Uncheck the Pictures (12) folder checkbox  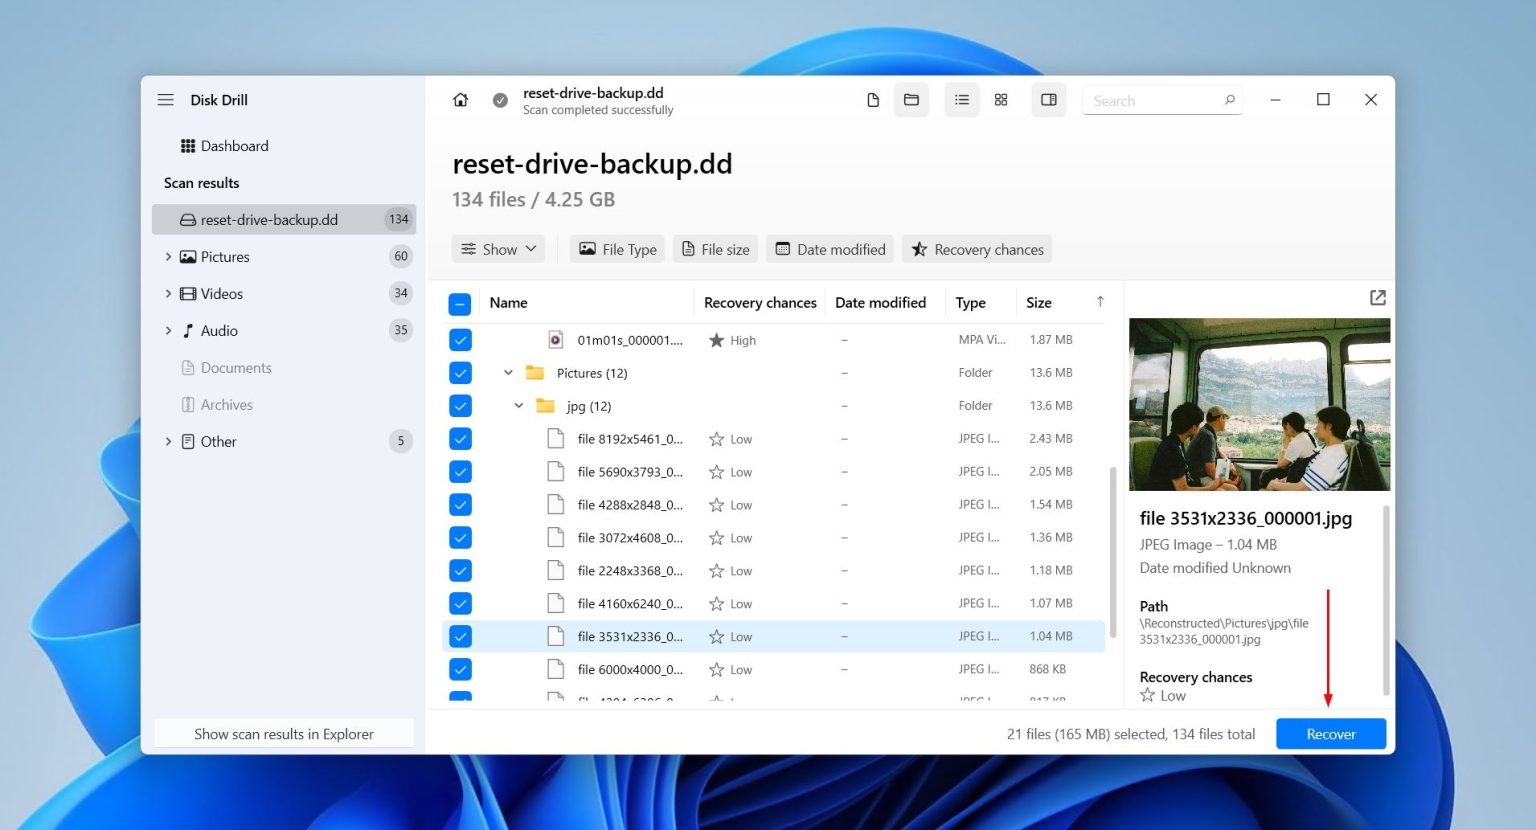[x=460, y=373]
